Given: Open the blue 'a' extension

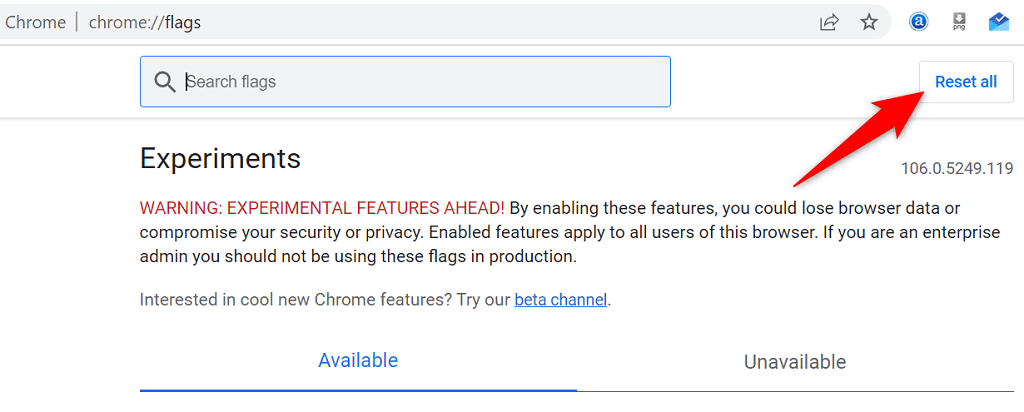Looking at the screenshot, I should pos(918,22).
